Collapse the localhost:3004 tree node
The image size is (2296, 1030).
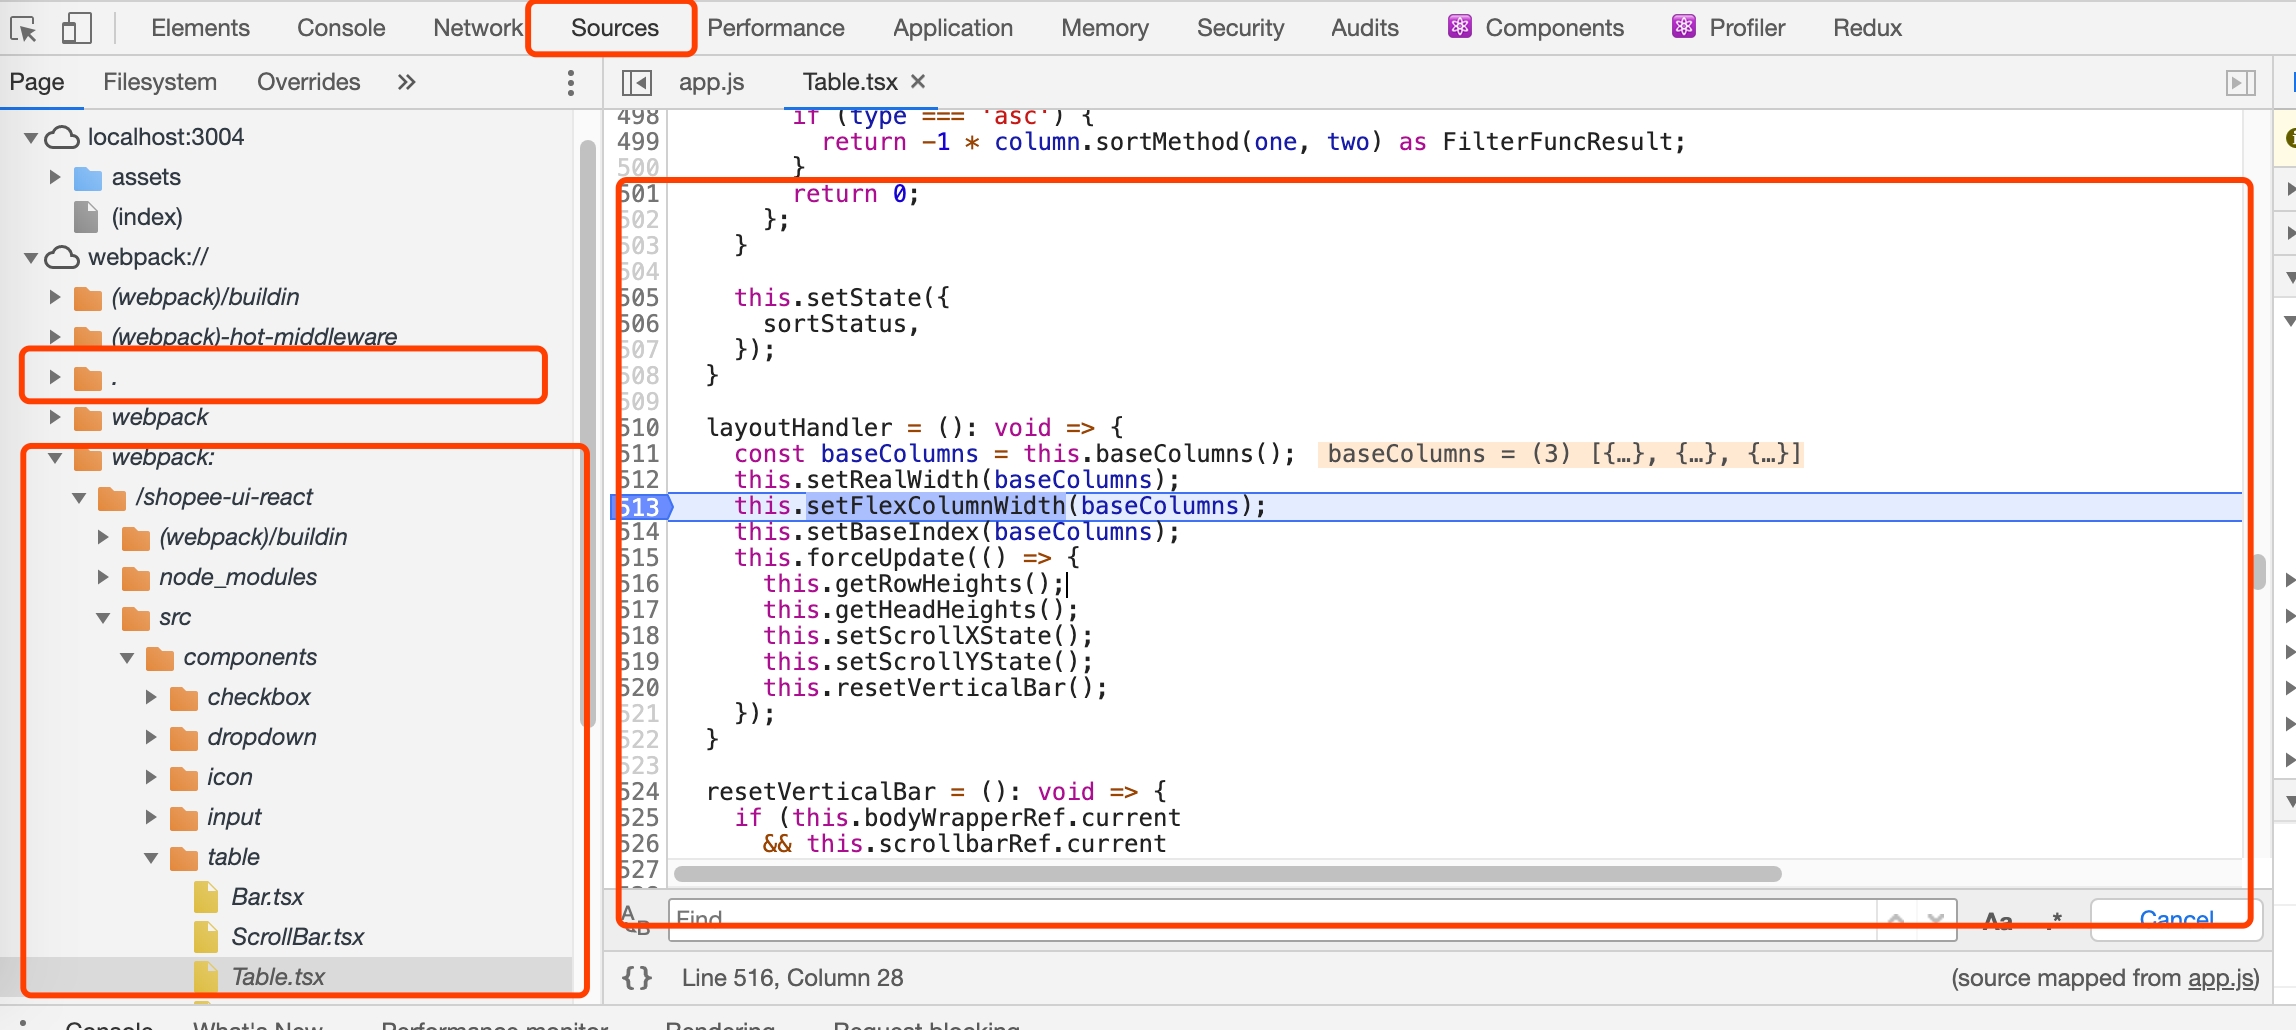click(x=31, y=137)
